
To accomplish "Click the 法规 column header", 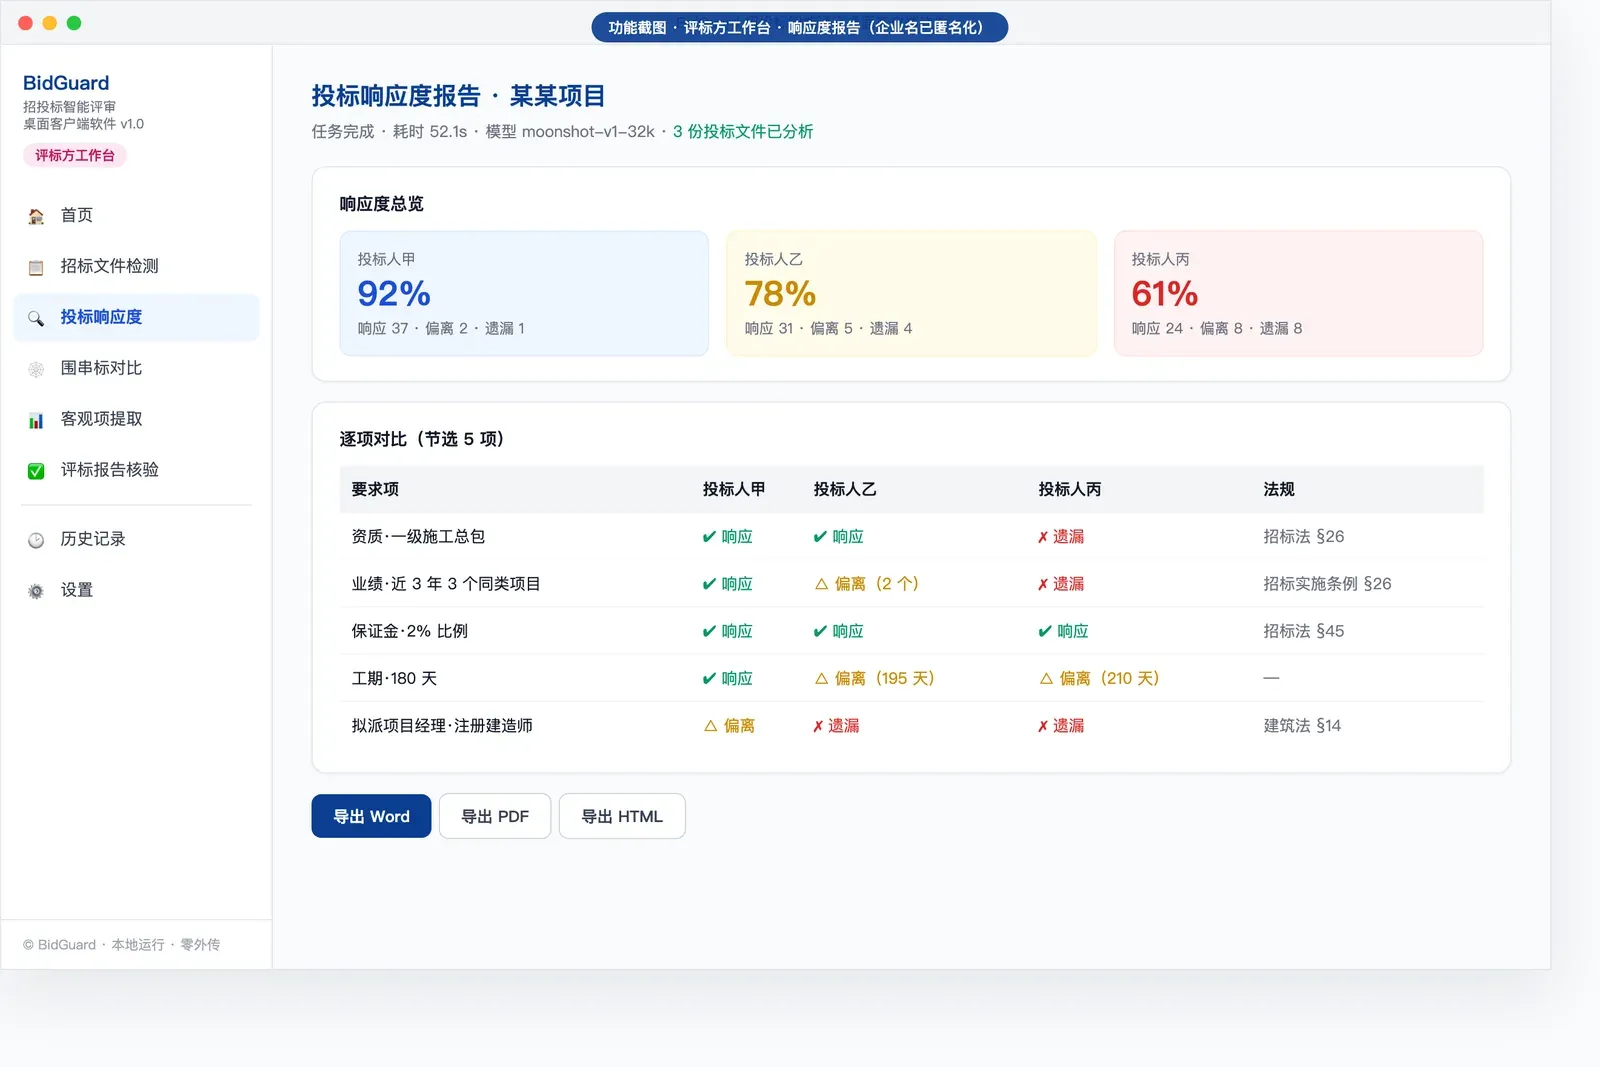I will click(x=1279, y=489).
